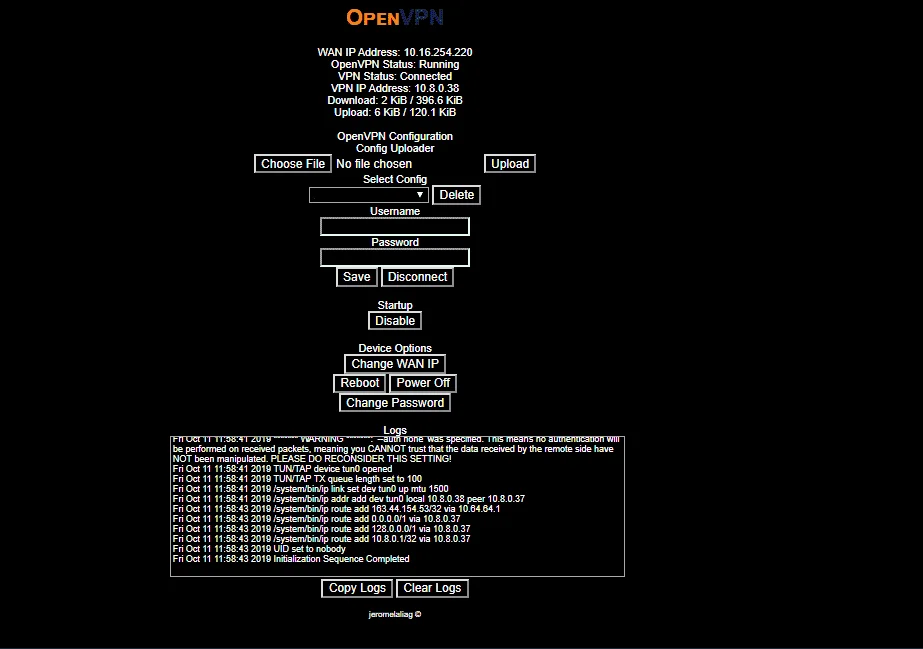Click inside the Logs text area
Screen dimensions: 923x649
coord(397,506)
